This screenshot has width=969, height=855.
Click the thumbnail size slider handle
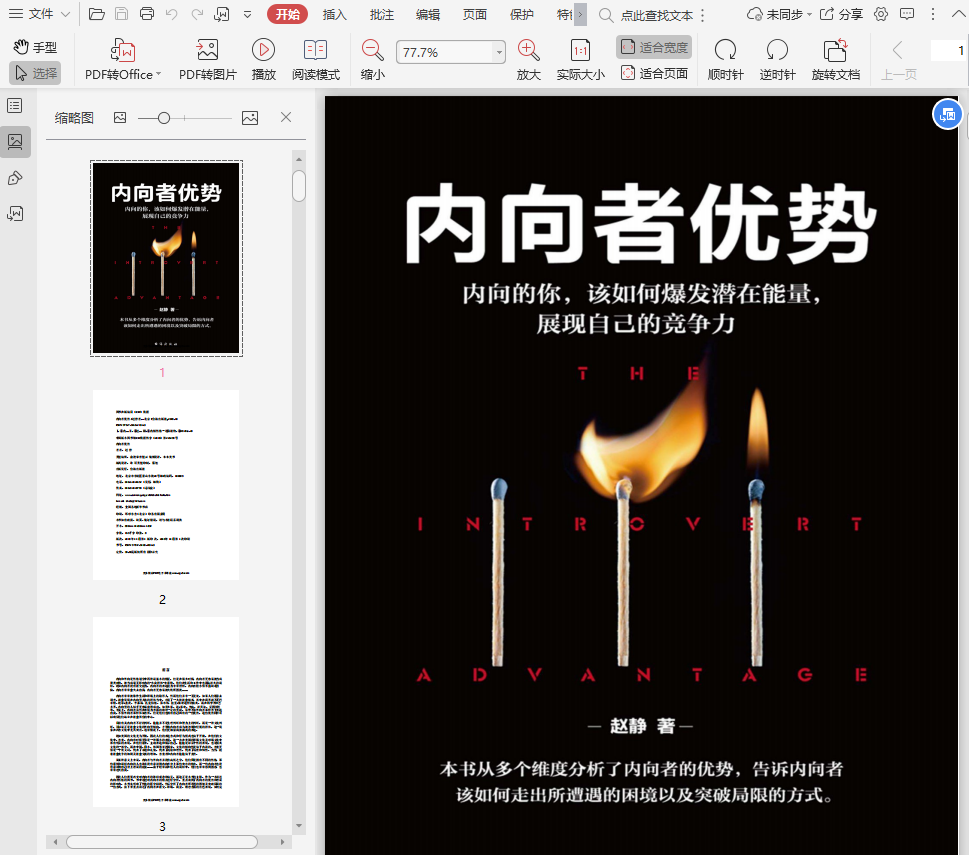164,117
